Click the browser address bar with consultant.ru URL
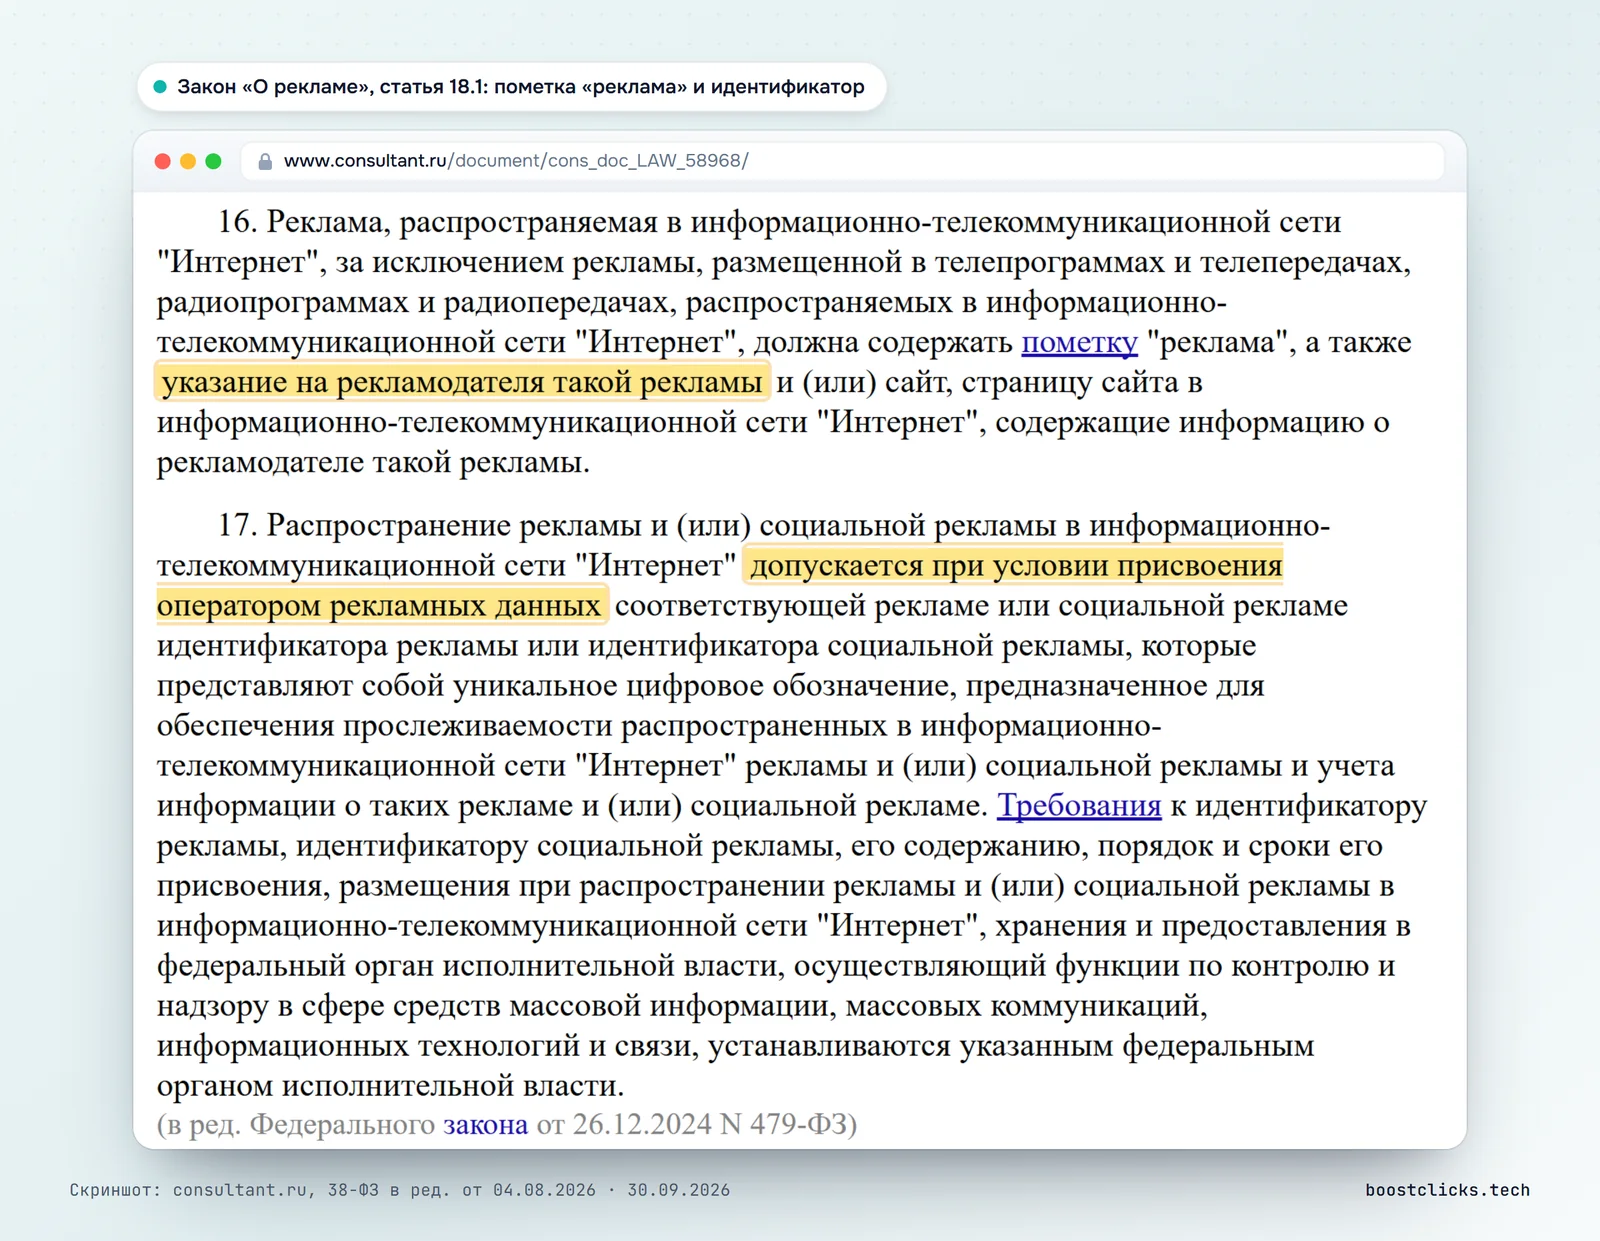The width and height of the screenshot is (1600, 1241). [842, 161]
